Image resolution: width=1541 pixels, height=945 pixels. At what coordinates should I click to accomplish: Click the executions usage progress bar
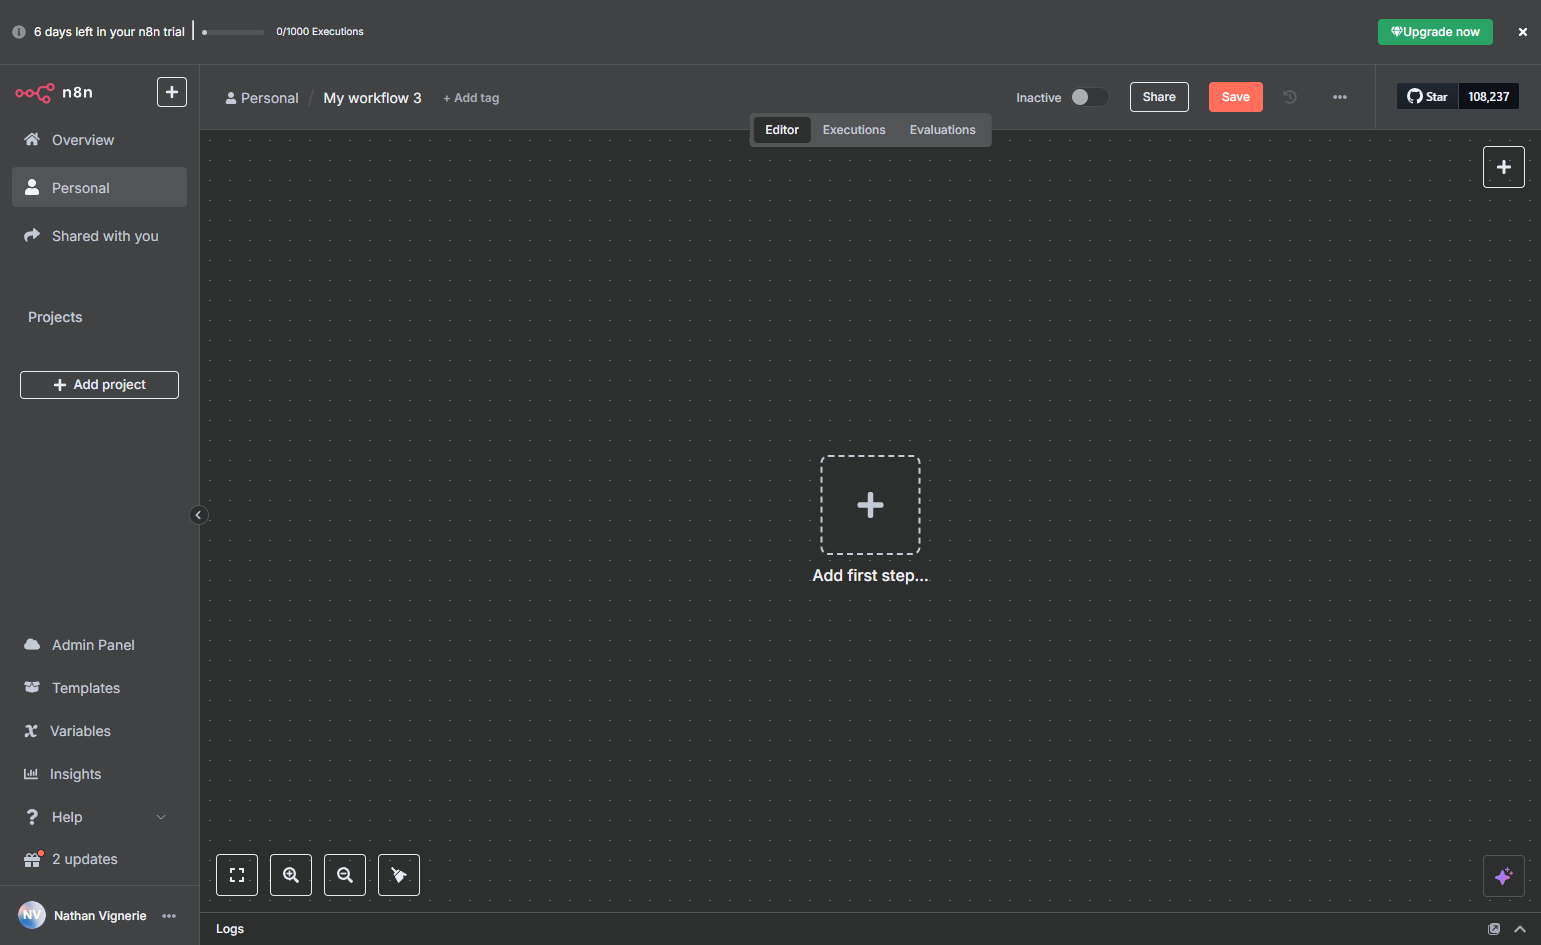point(233,32)
